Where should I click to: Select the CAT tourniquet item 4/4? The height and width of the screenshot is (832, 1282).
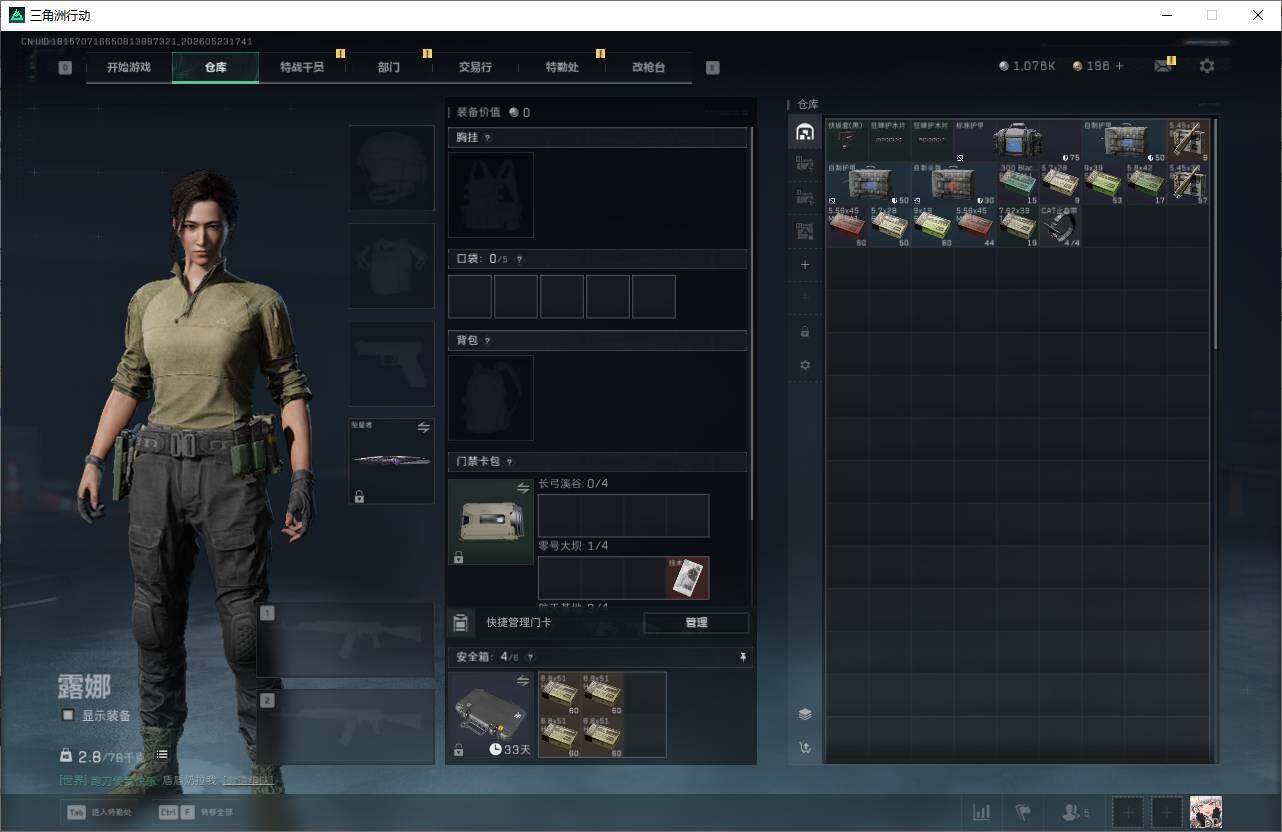tap(1061, 226)
